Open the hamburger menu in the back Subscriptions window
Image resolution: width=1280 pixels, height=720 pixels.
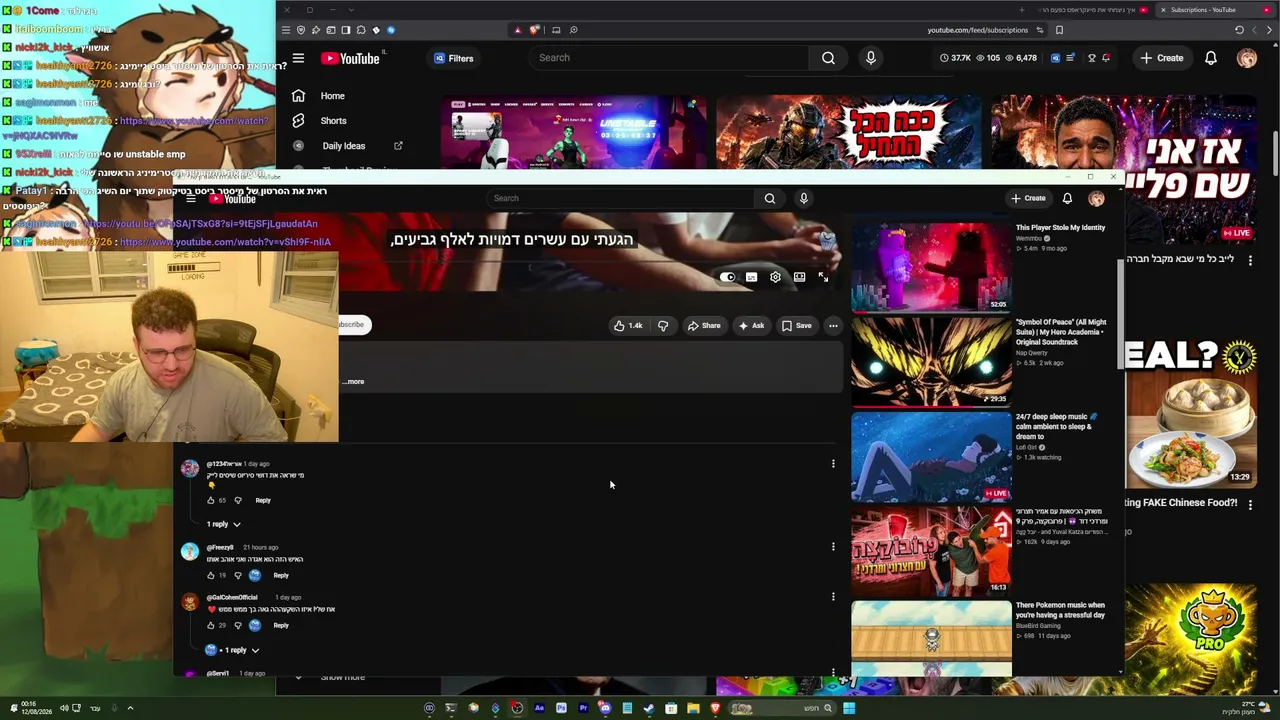point(298,58)
